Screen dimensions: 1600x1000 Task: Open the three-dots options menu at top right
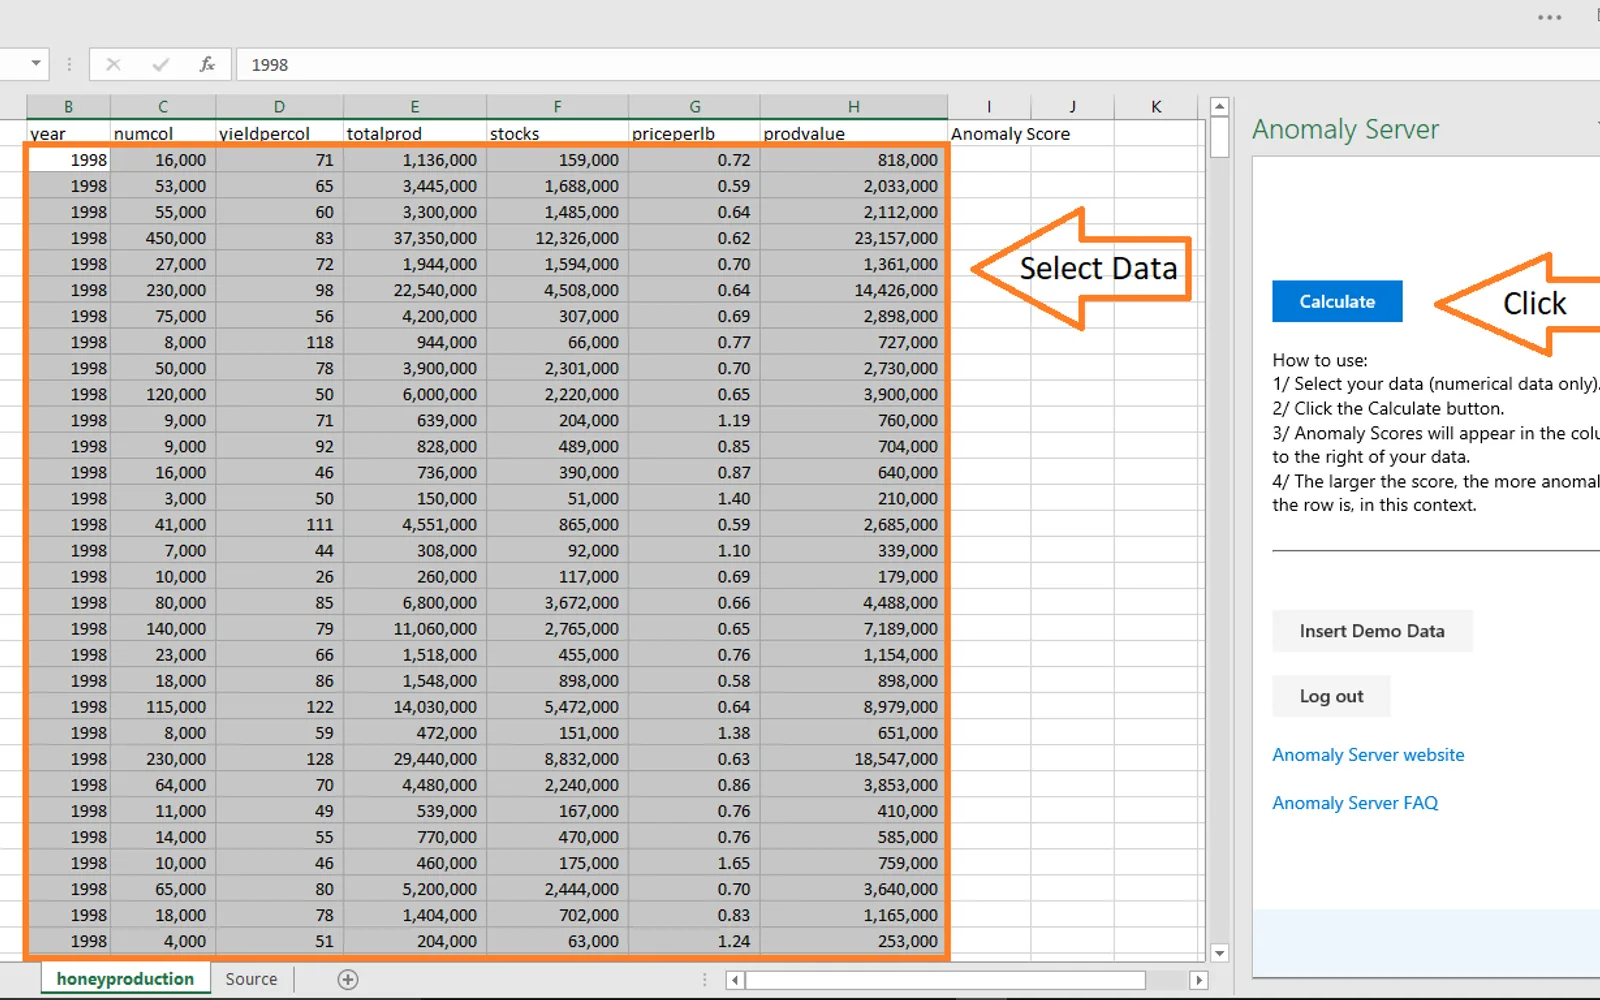point(1549,17)
